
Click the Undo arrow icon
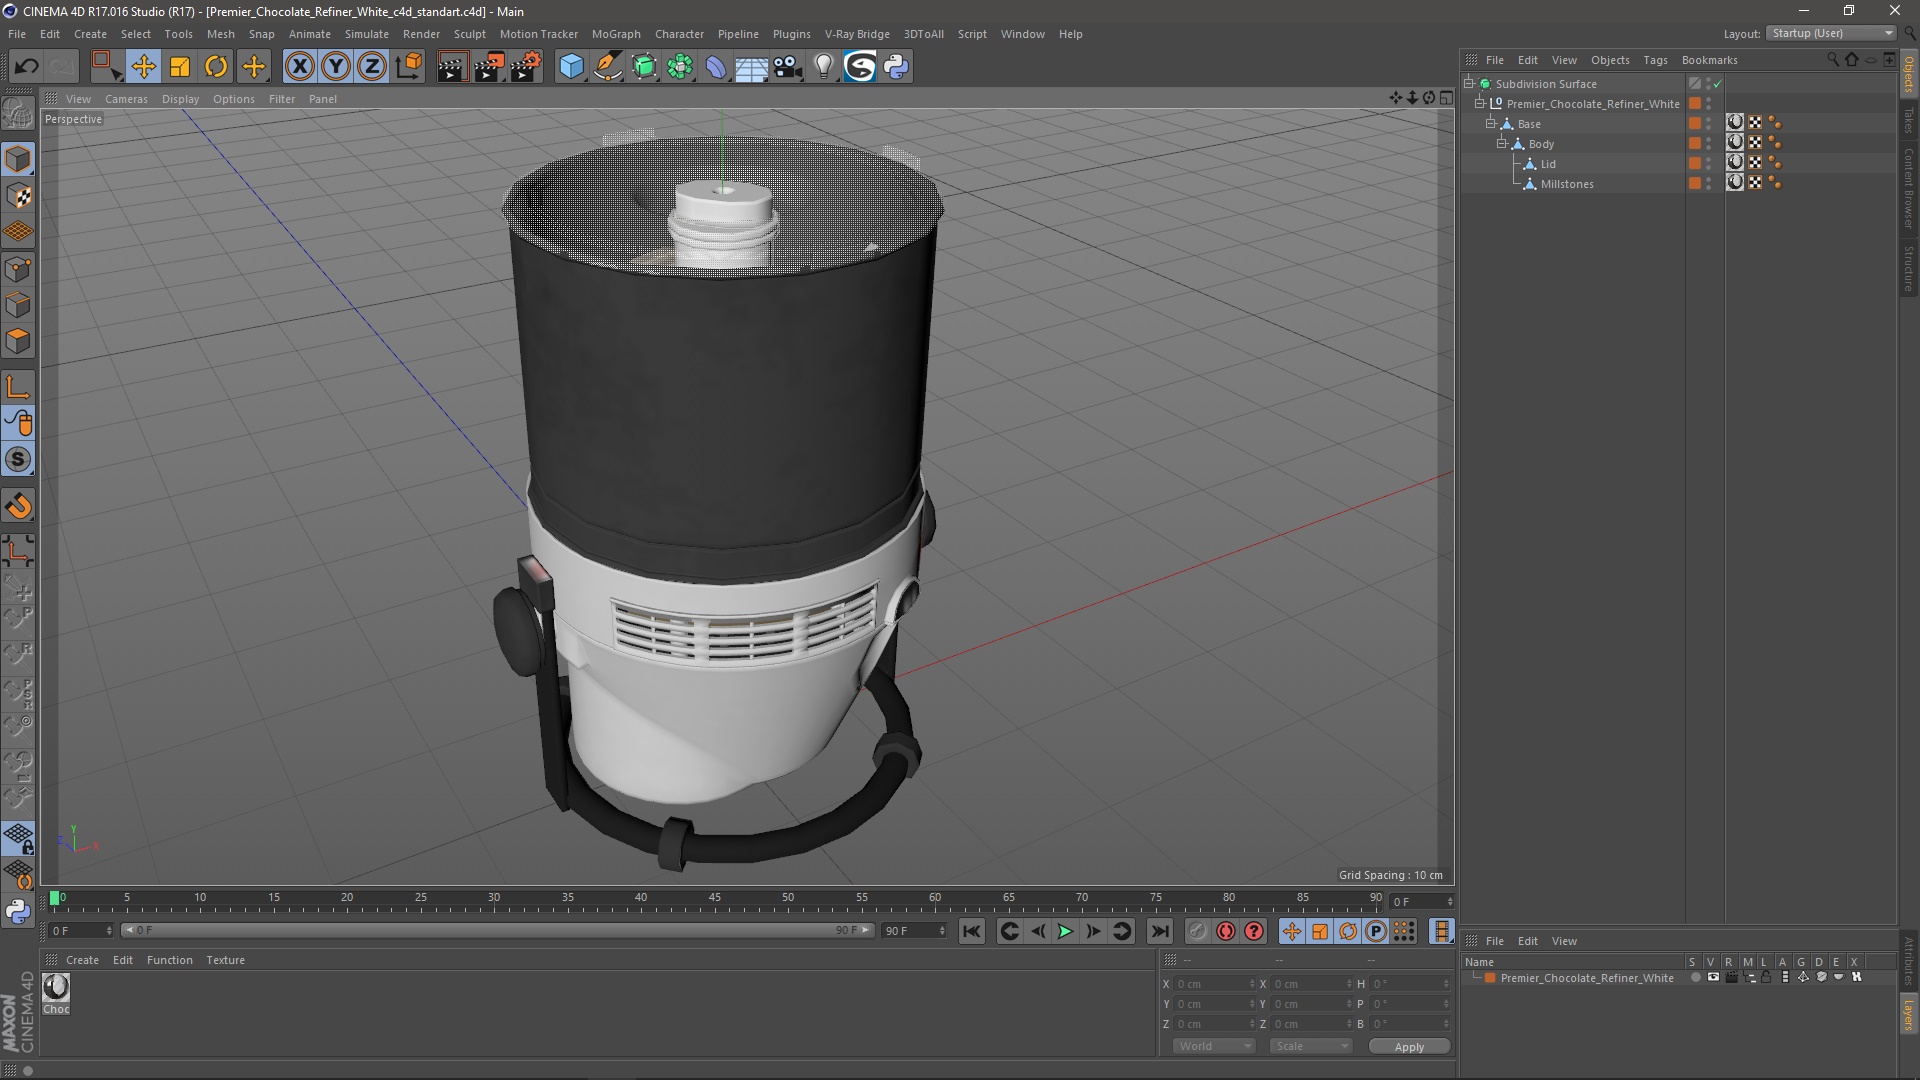[27, 67]
